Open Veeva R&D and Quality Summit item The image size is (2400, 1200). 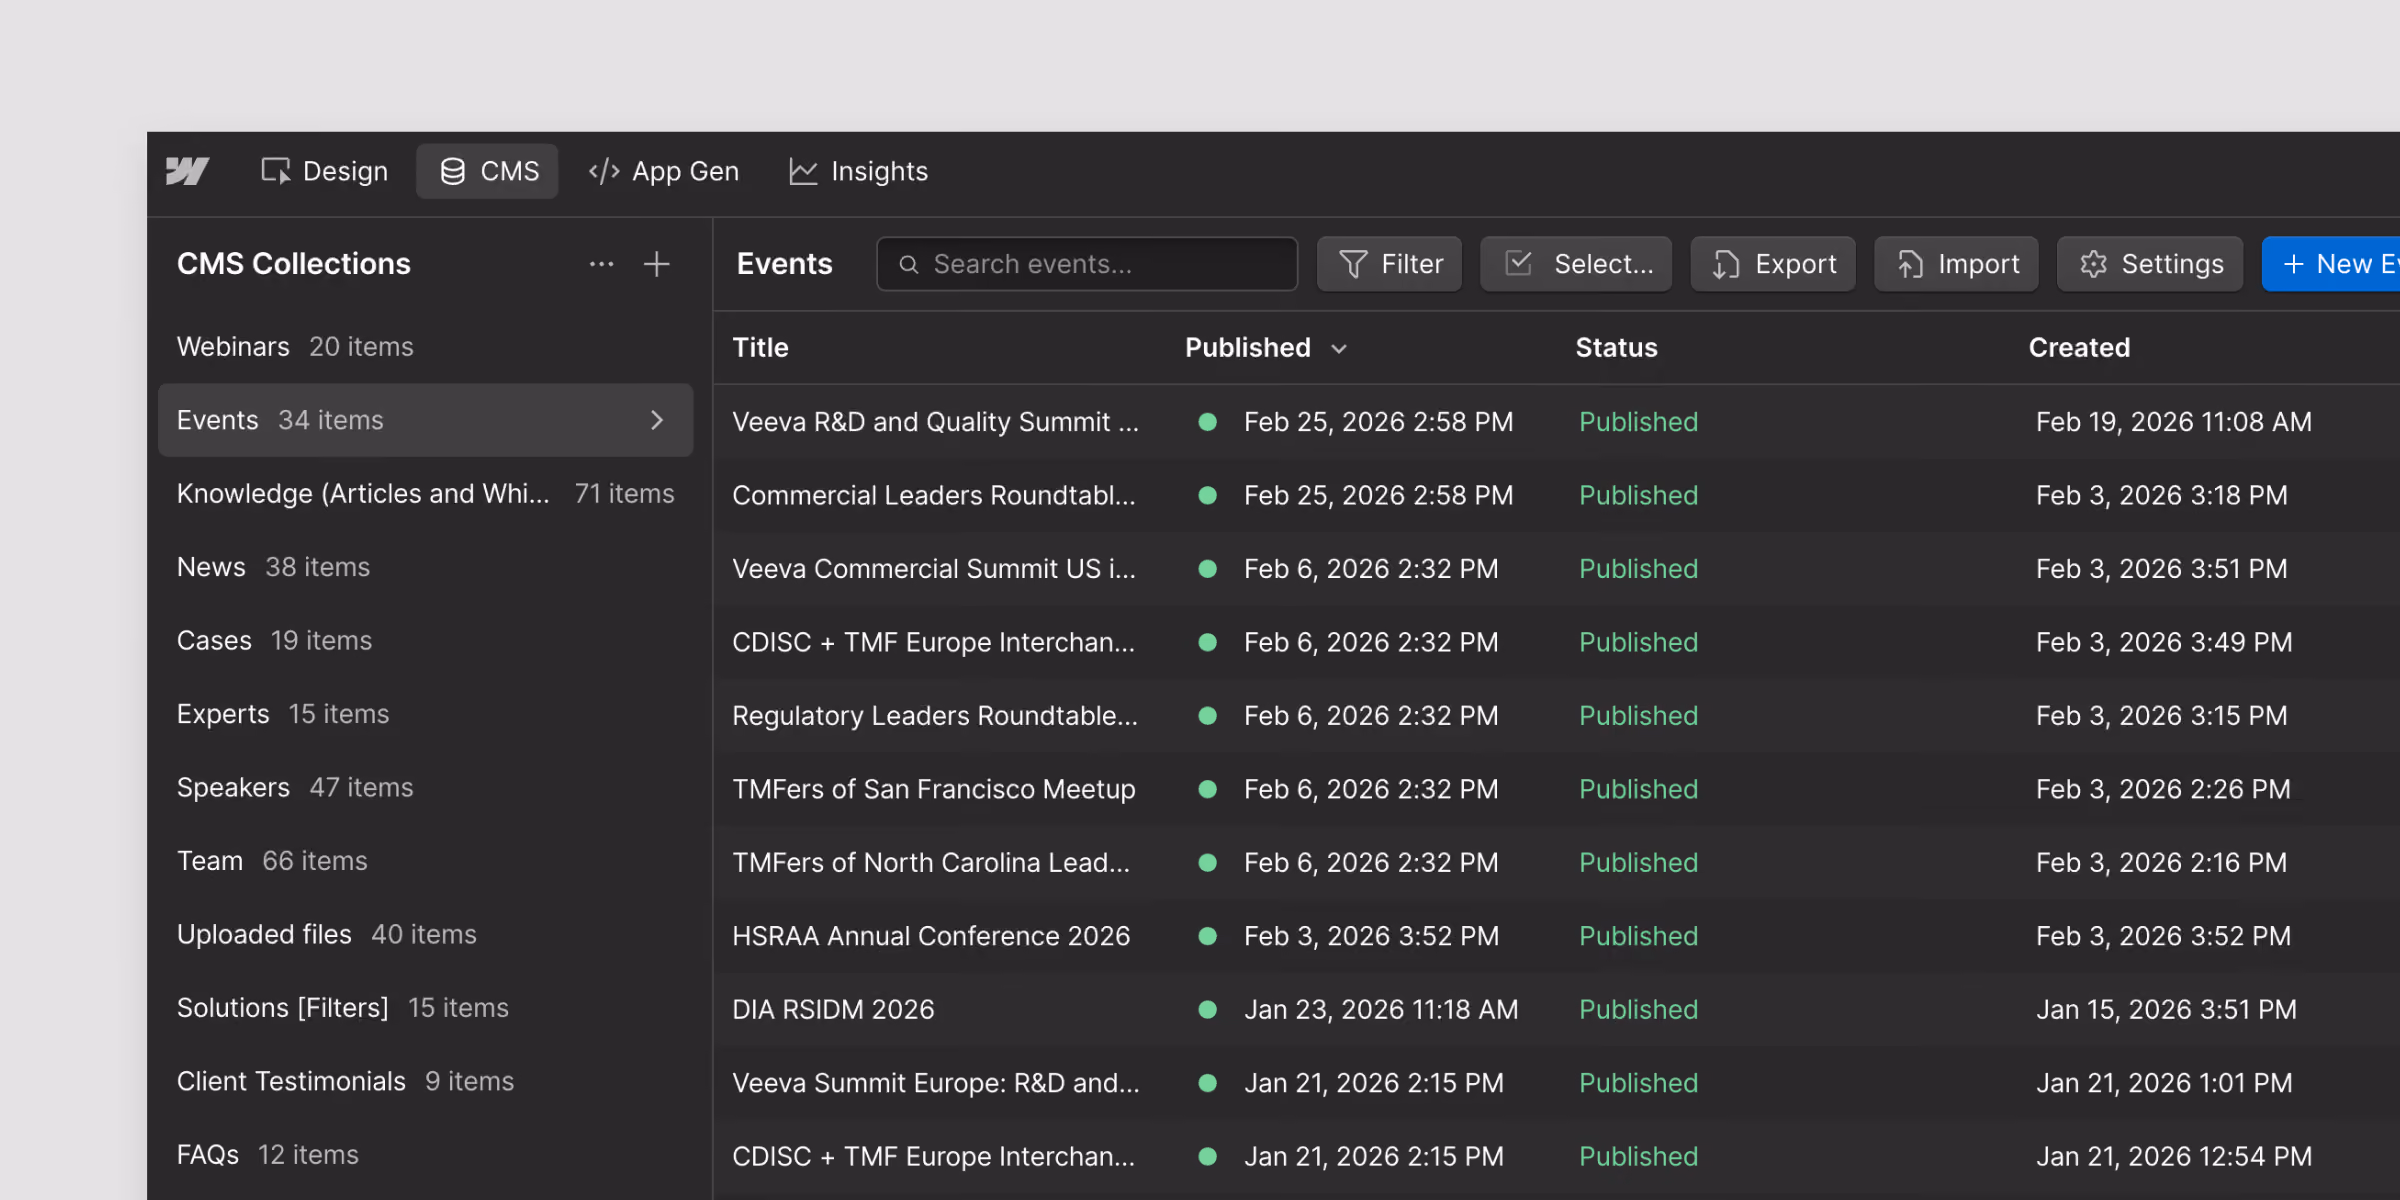tap(935, 422)
